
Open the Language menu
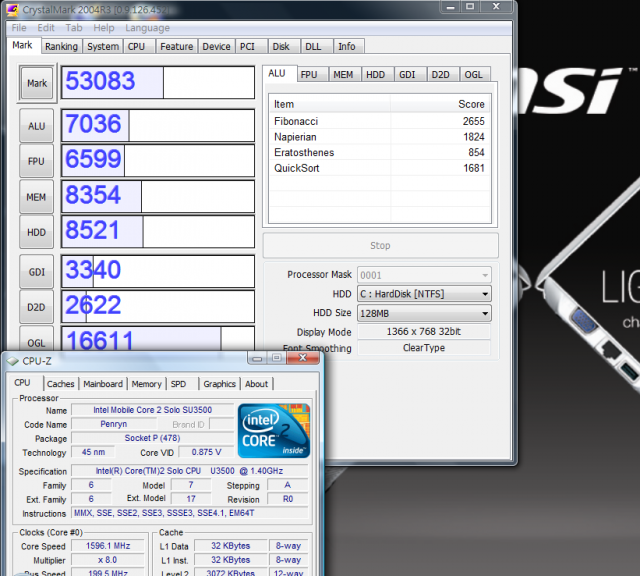coord(147,28)
